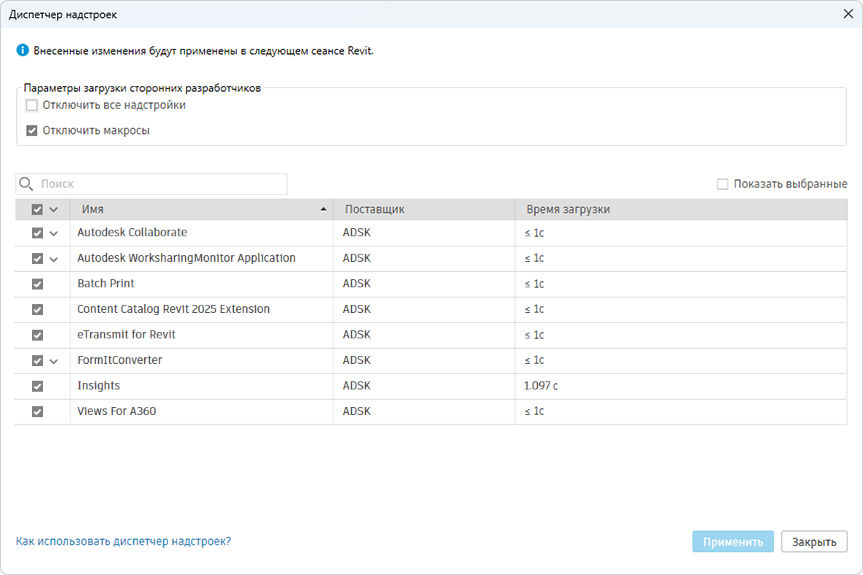Uncheck Content Catalog Revit 2025 Extension checkbox
The image size is (863, 575).
pos(37,309)
